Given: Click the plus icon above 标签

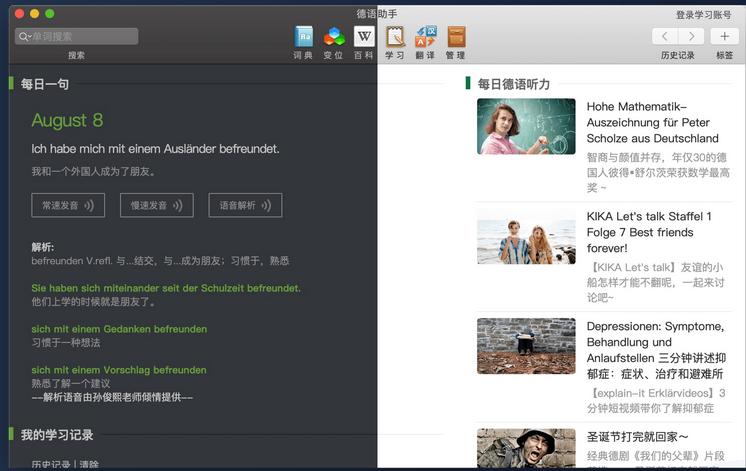Looking at the screenshot, I should point(724,36).
